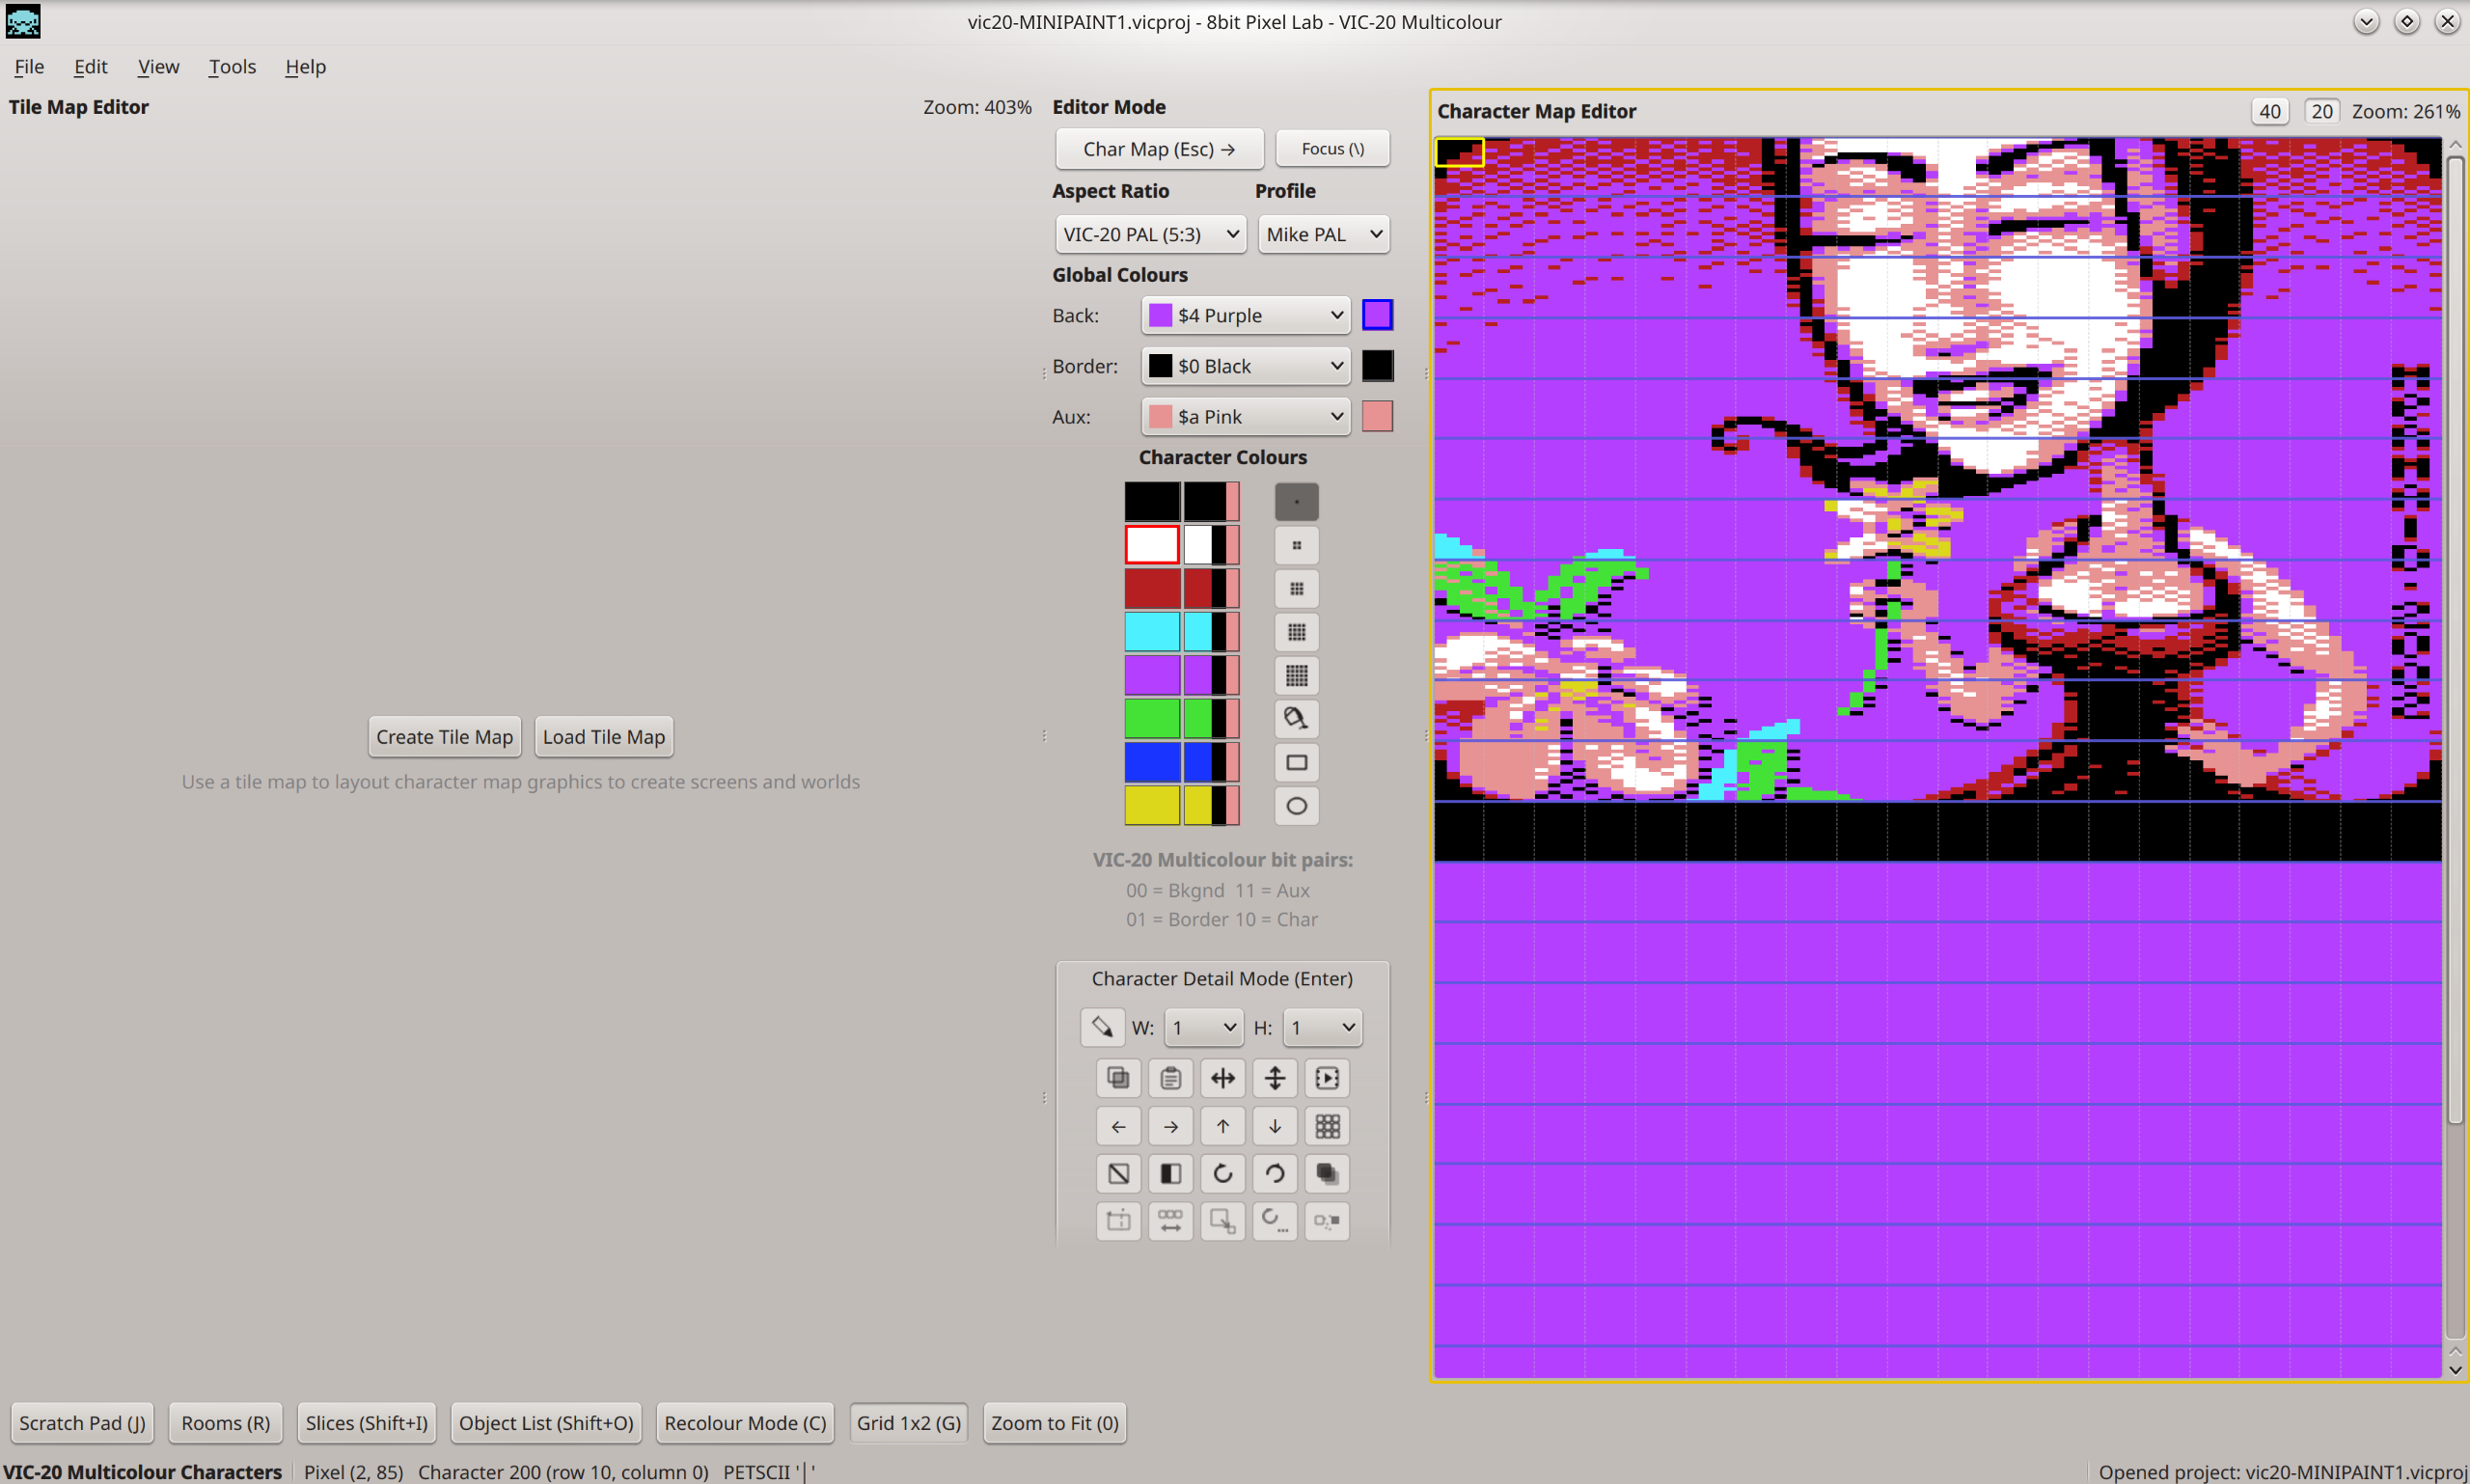Select the solid green character colour

(1152, 719)
